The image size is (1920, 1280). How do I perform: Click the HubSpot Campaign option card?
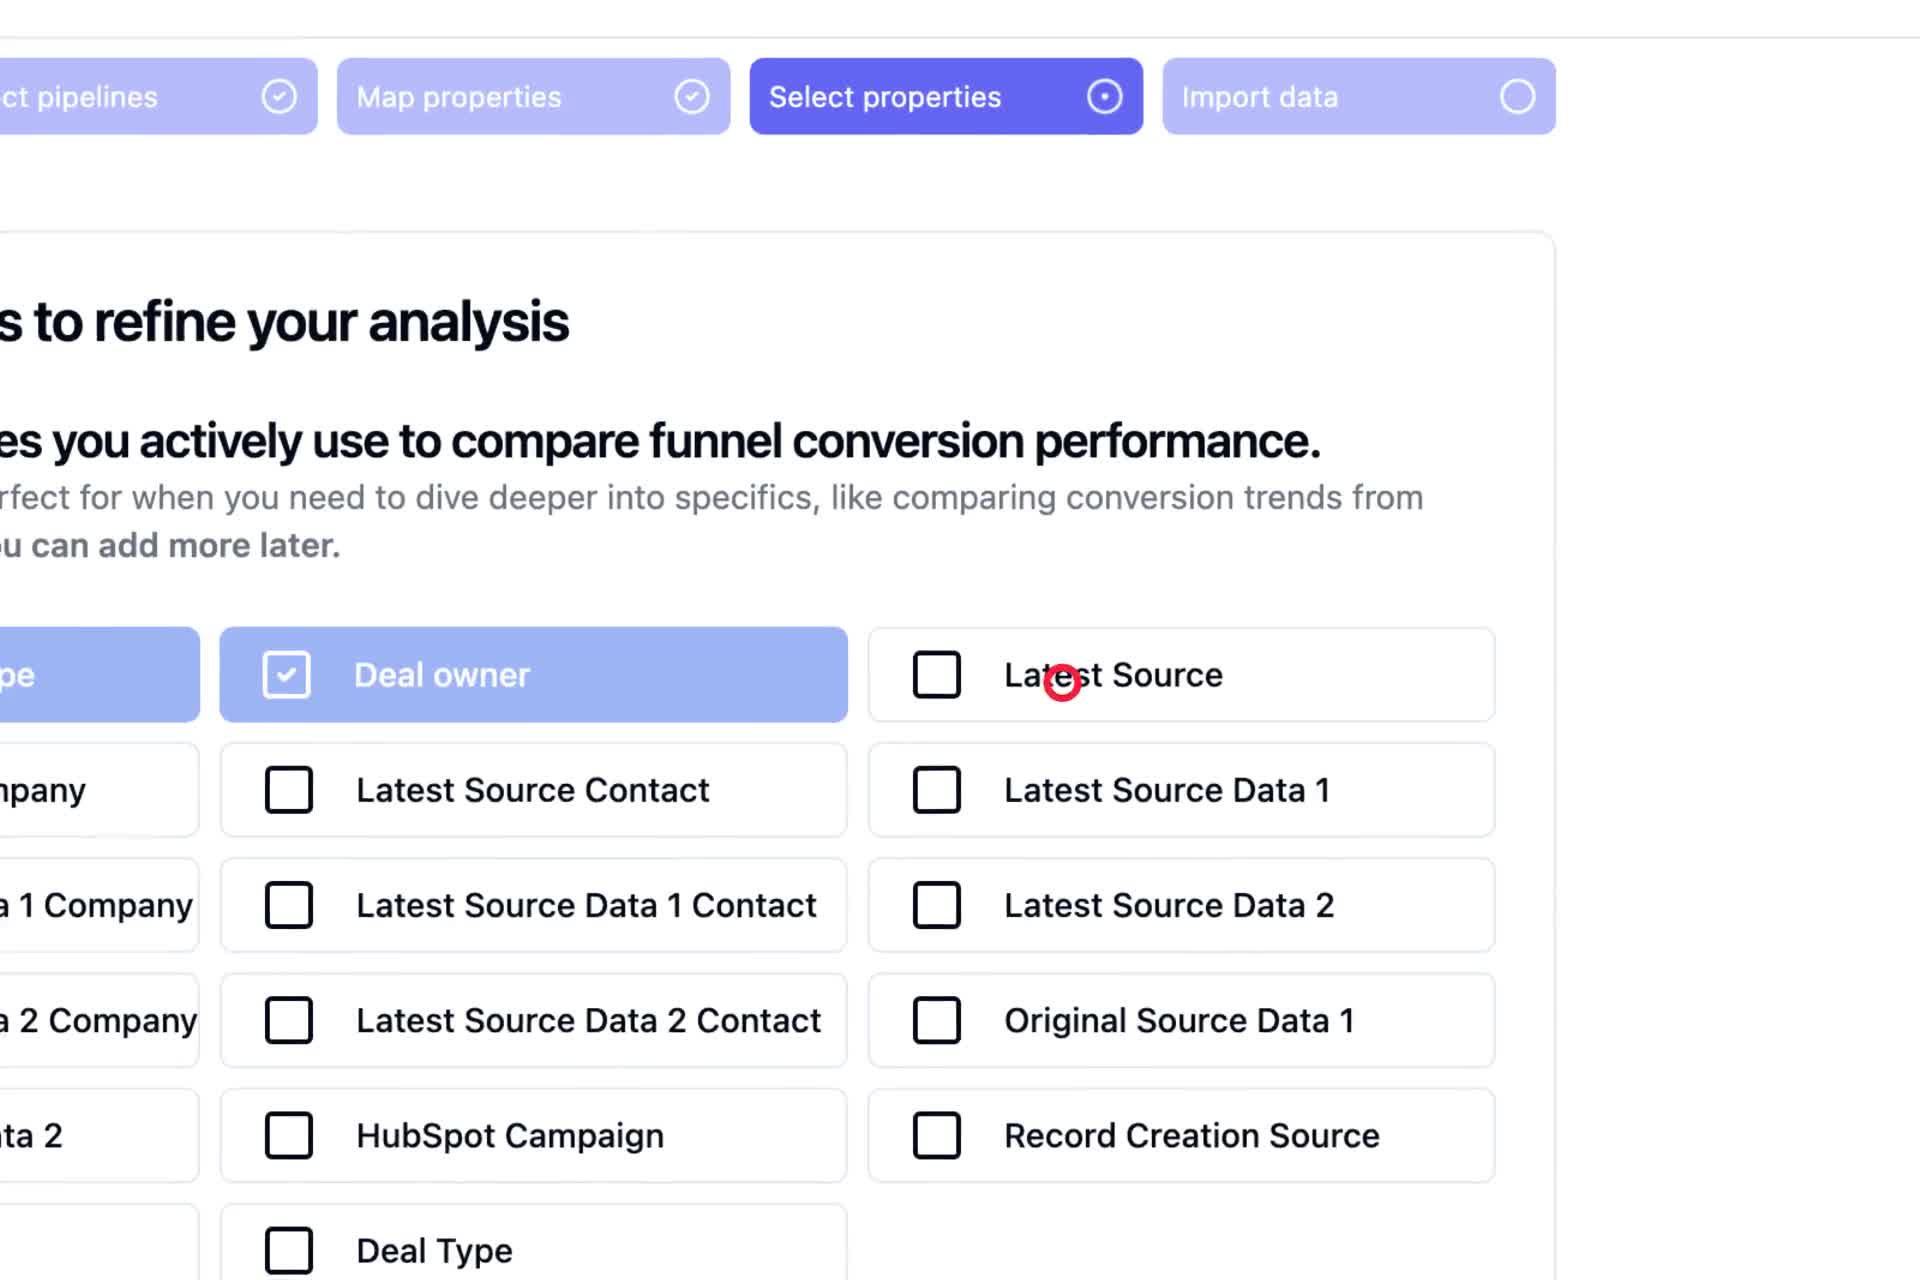pyautogui.click(x=534, y=1136)
